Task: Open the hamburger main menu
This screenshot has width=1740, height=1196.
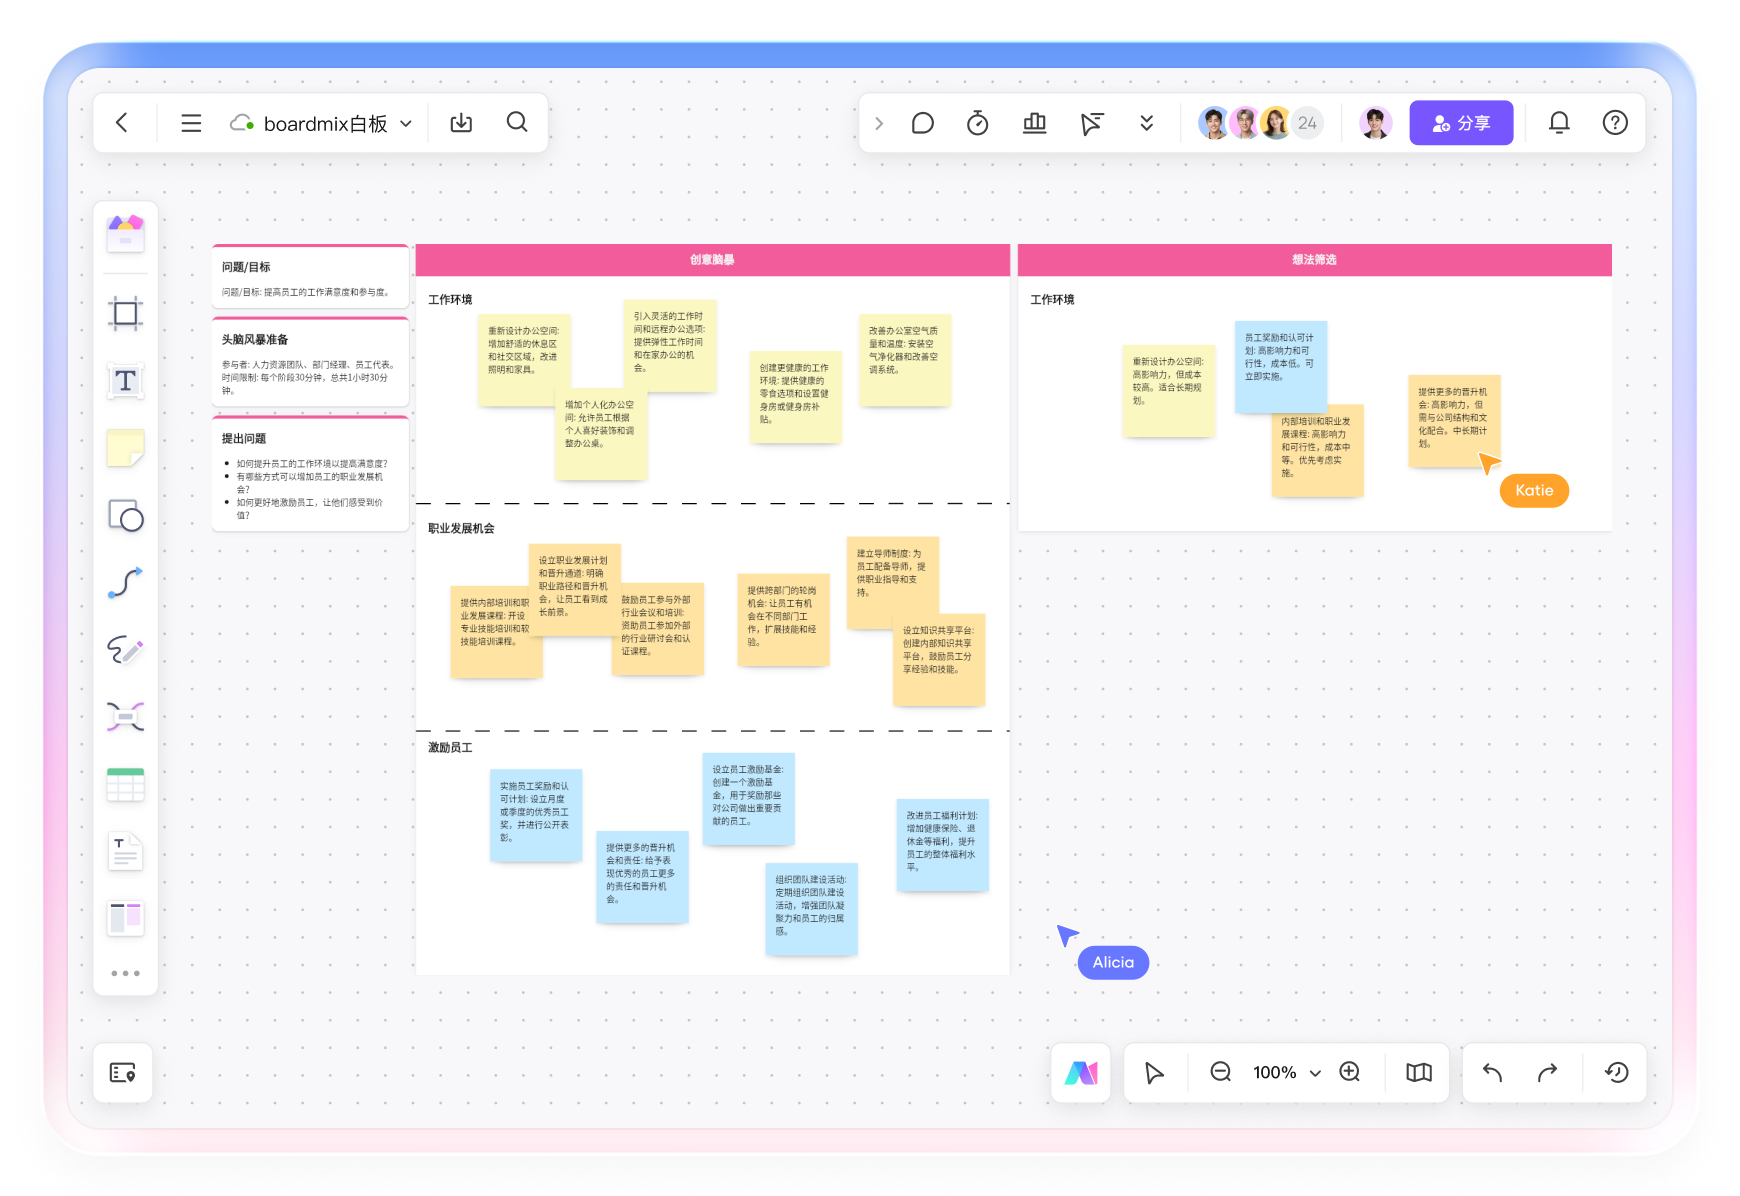Action: tap(191, 123)
